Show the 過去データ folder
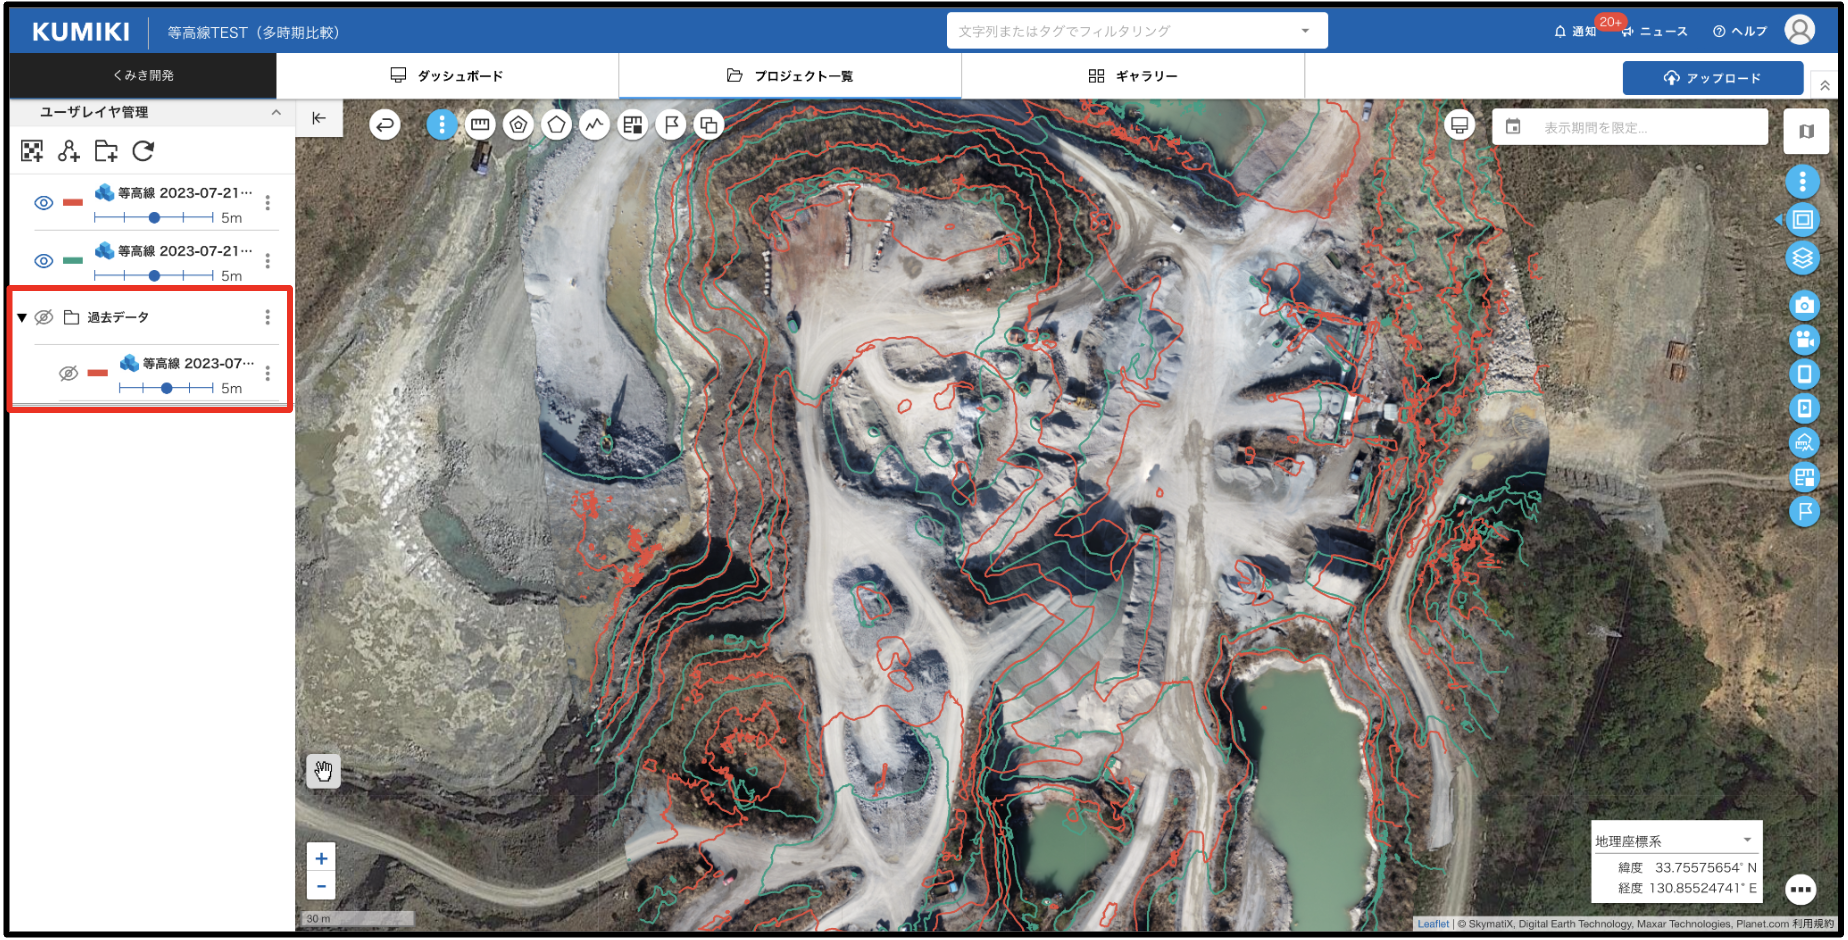This screenshot has width=1848, height=940. tap(44, 317)
